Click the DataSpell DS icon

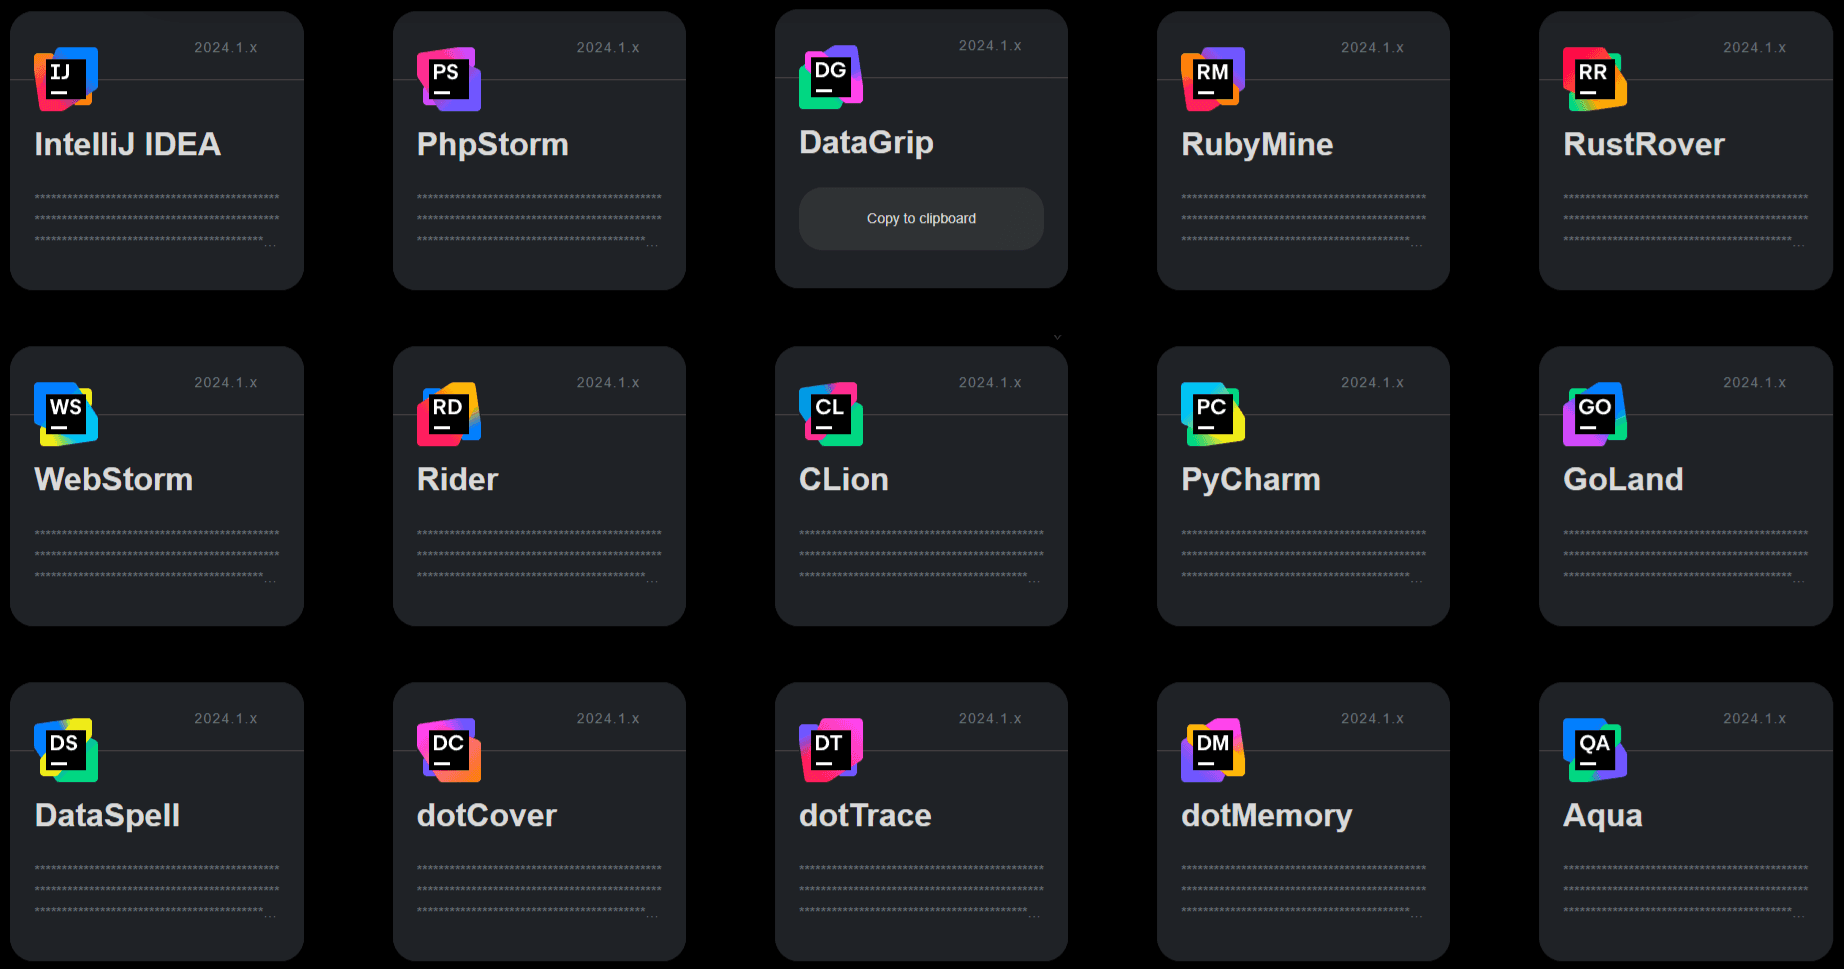[66, 750]
